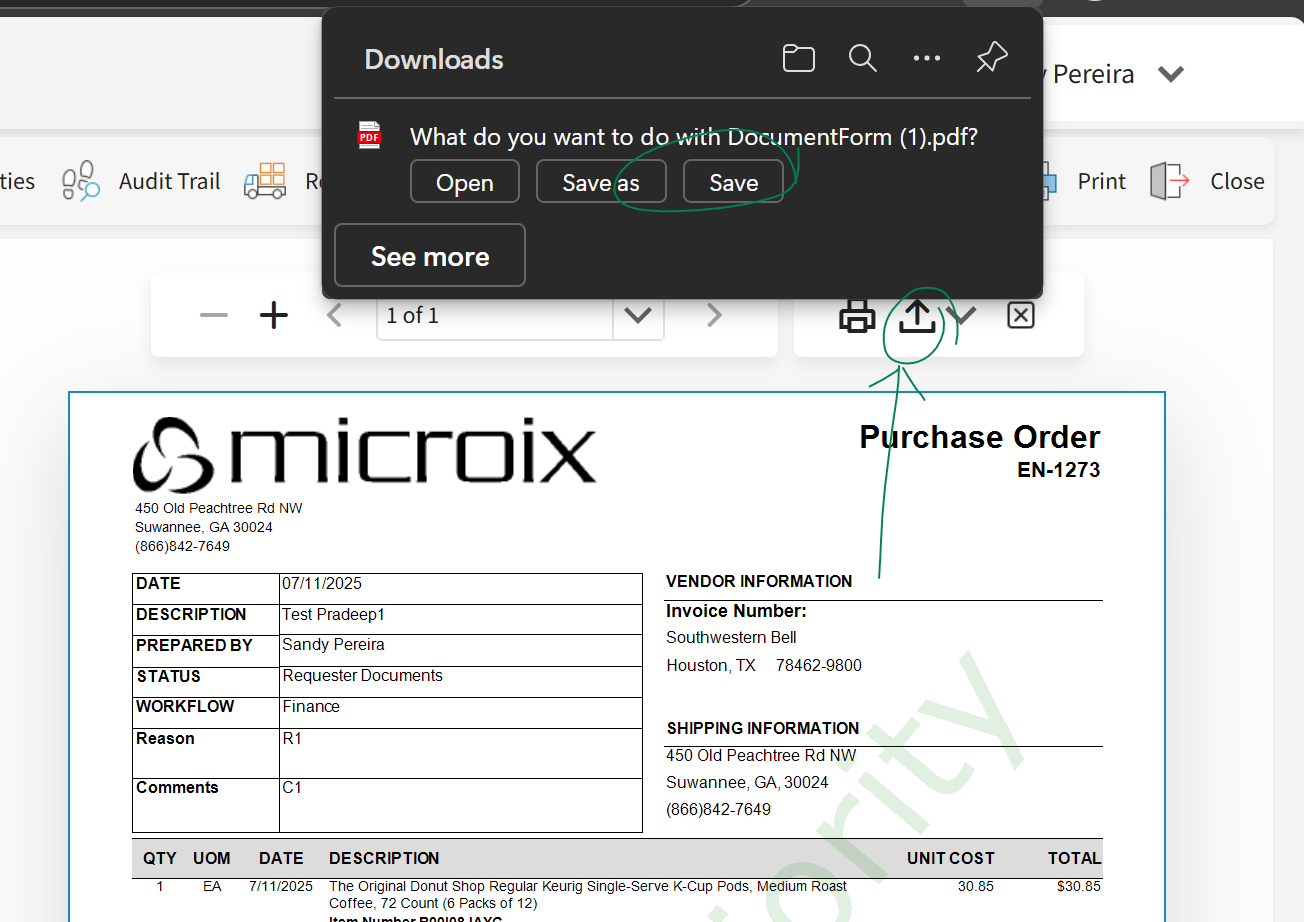Viewport: 1304px width, 922px height.
Task: Expand the user account chevron beside Pereira
Action: (1171, 74)
